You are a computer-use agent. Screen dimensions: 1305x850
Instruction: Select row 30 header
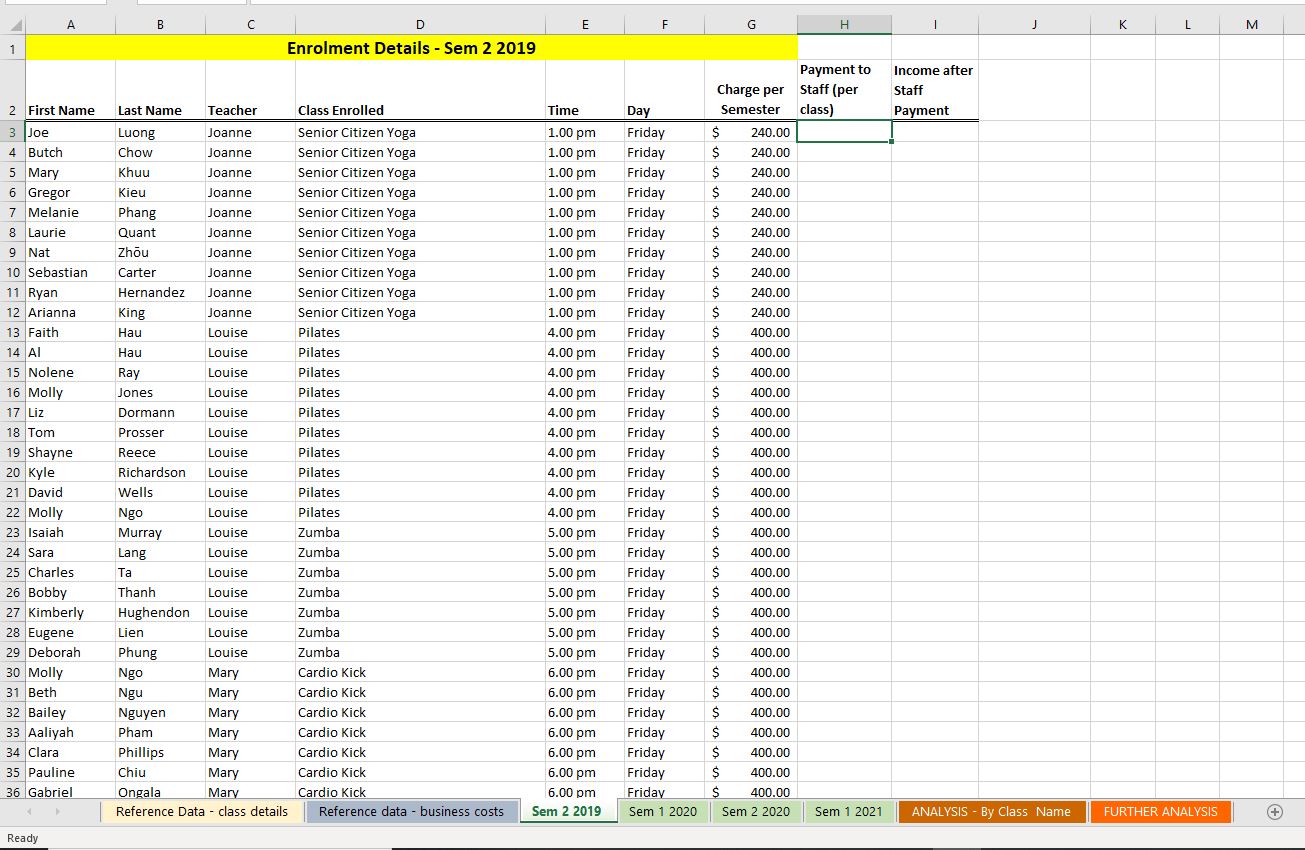coord(12,672)
